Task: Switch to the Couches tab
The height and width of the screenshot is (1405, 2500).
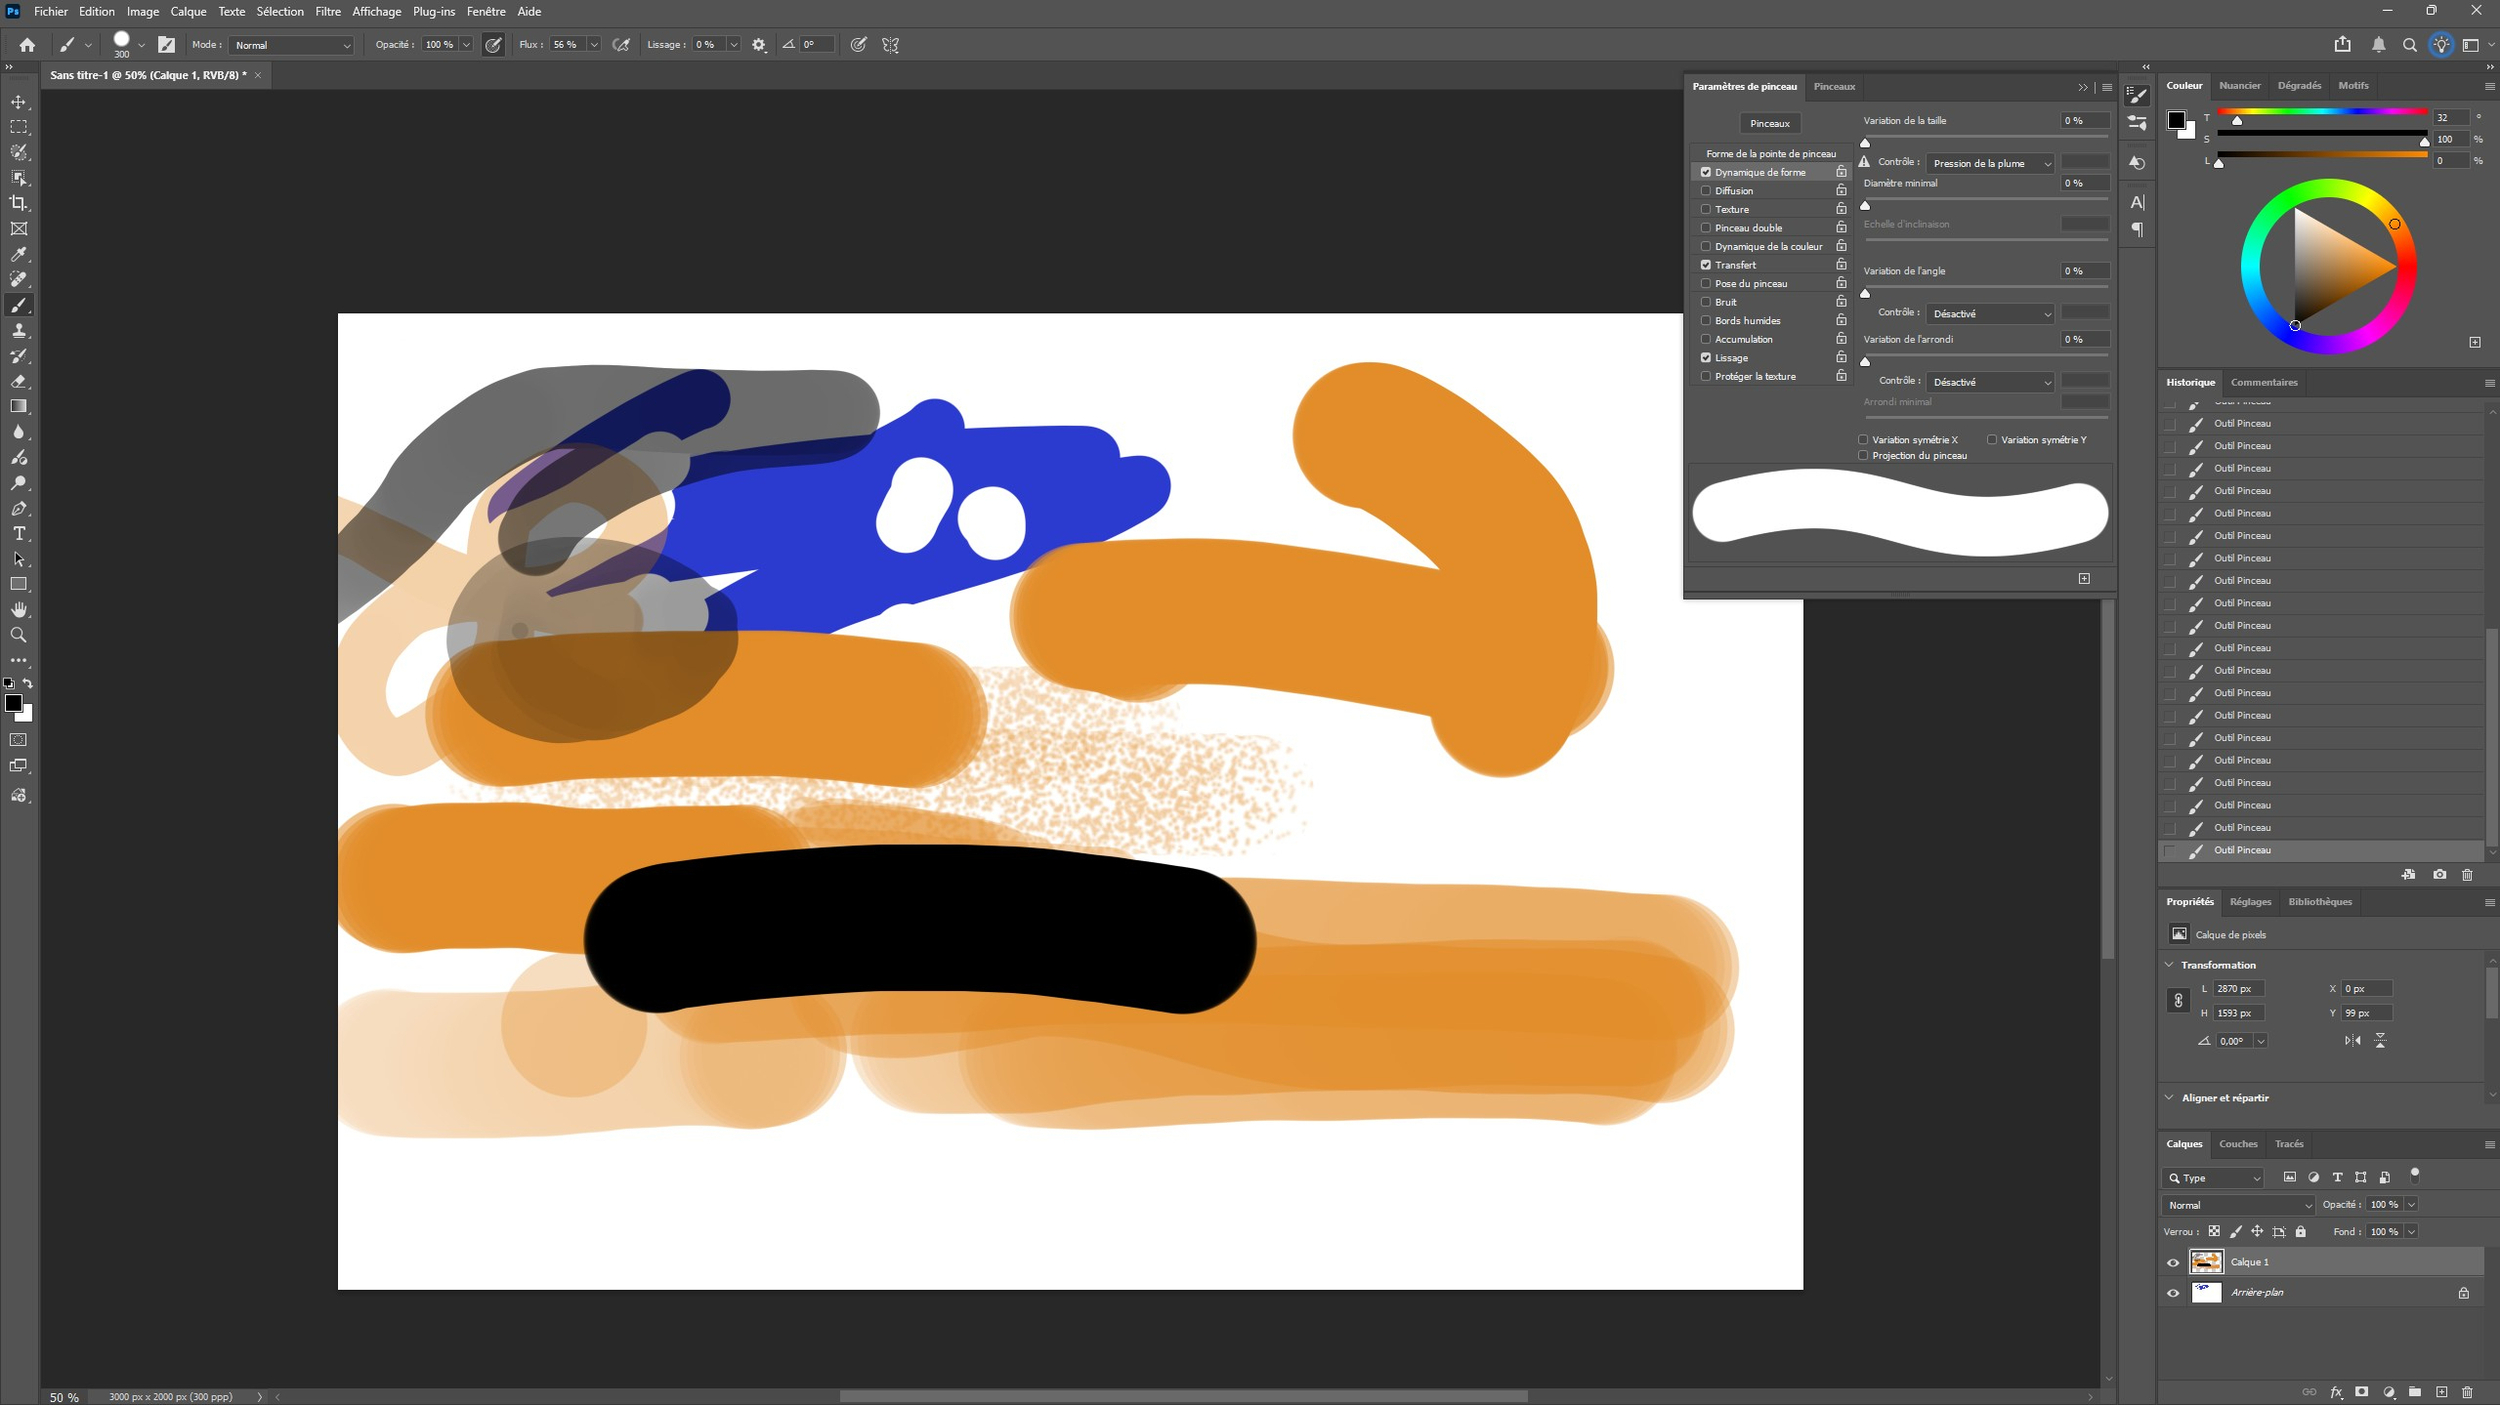Action: [2237, 1144]
